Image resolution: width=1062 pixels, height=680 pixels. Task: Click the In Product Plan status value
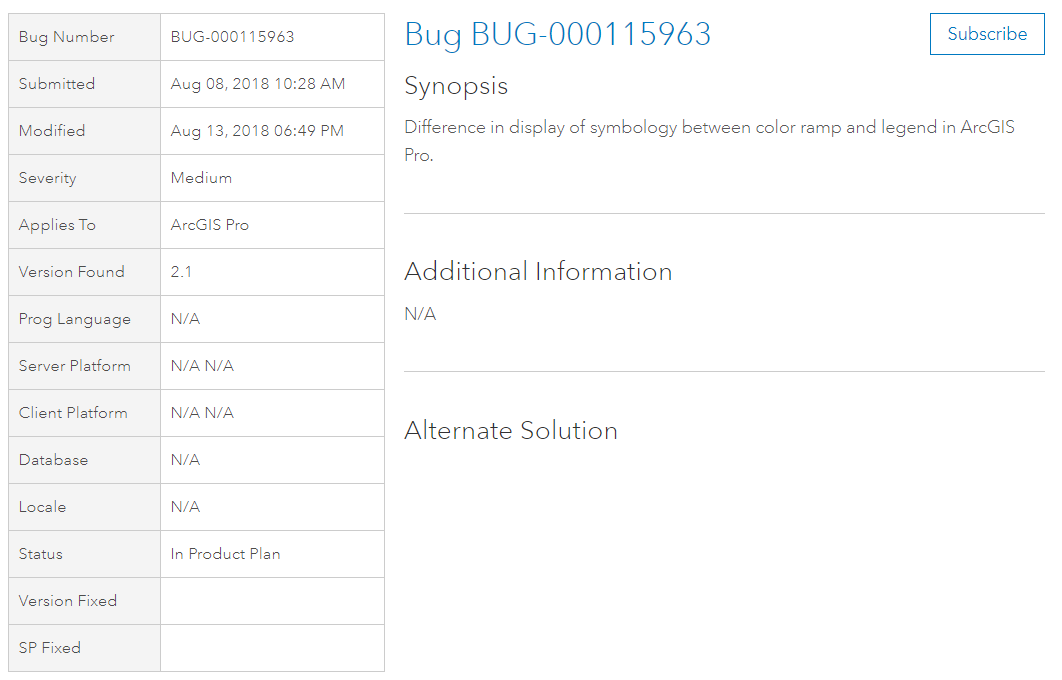tap(225, 554)
